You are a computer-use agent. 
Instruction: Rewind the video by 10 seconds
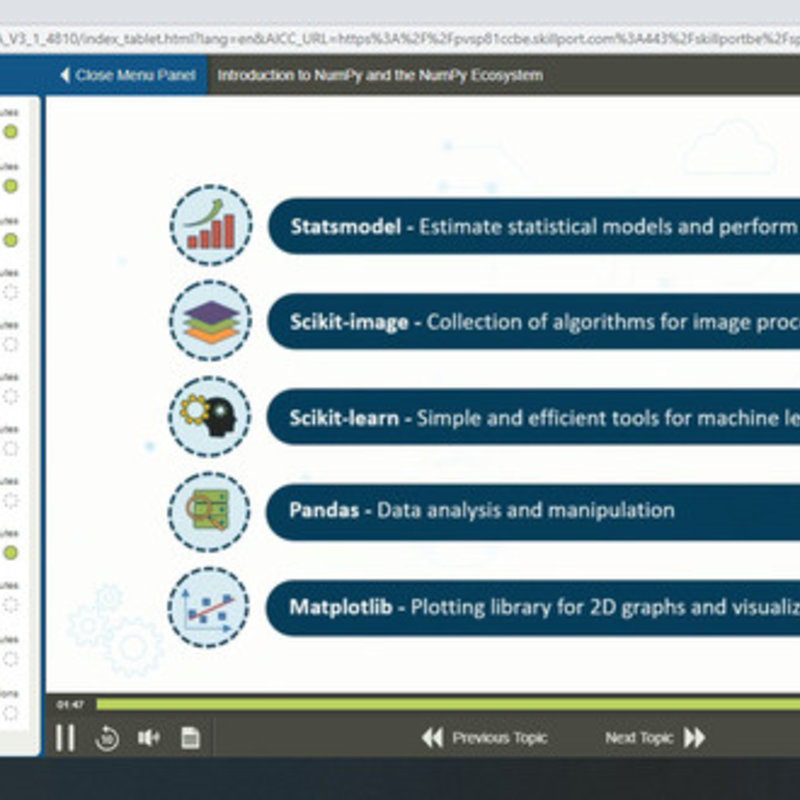coord(107,738)
